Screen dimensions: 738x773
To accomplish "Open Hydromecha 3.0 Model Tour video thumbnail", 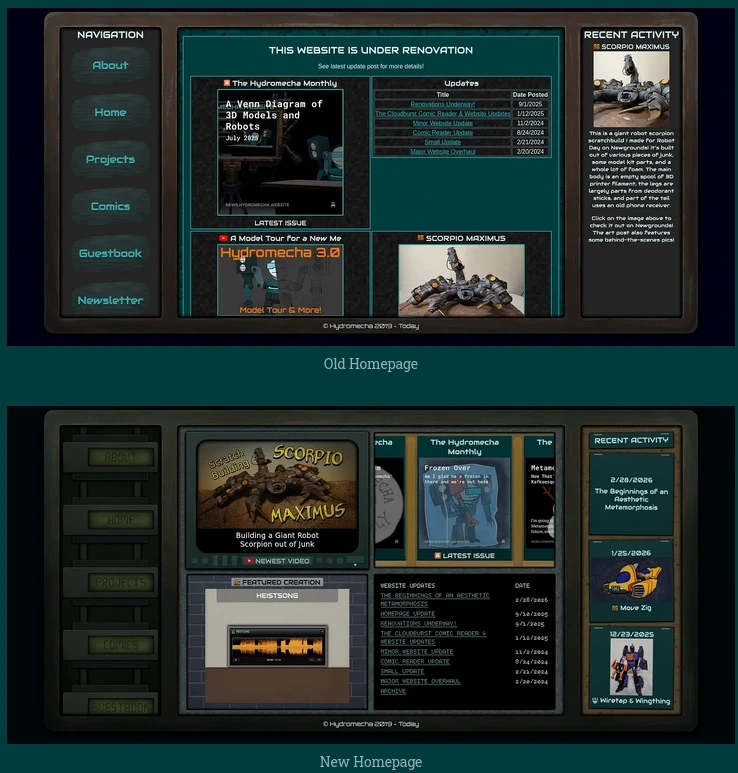I will (281, 280).
